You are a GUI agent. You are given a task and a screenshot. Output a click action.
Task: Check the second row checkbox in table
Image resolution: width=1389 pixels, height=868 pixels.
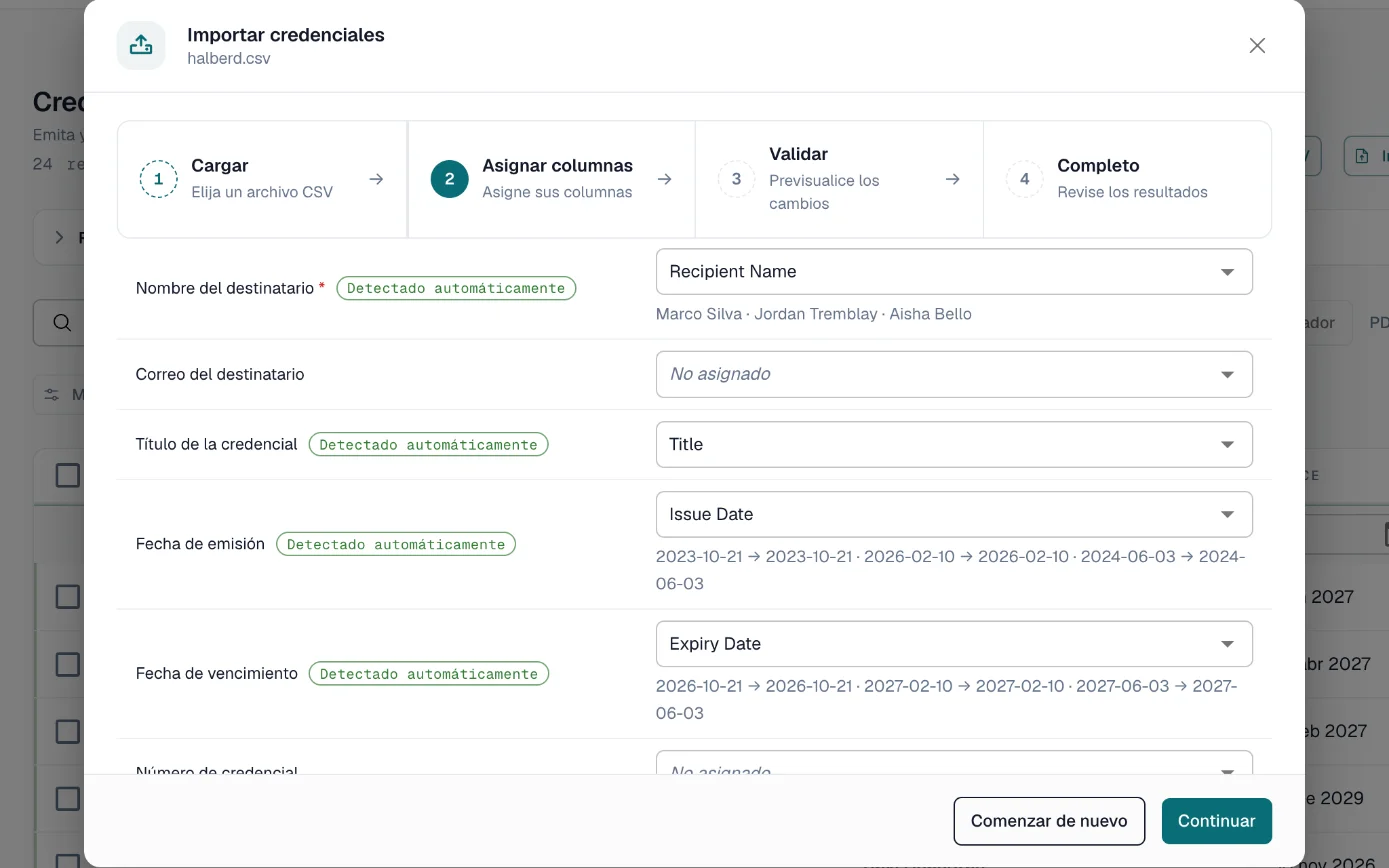(67, 664)
